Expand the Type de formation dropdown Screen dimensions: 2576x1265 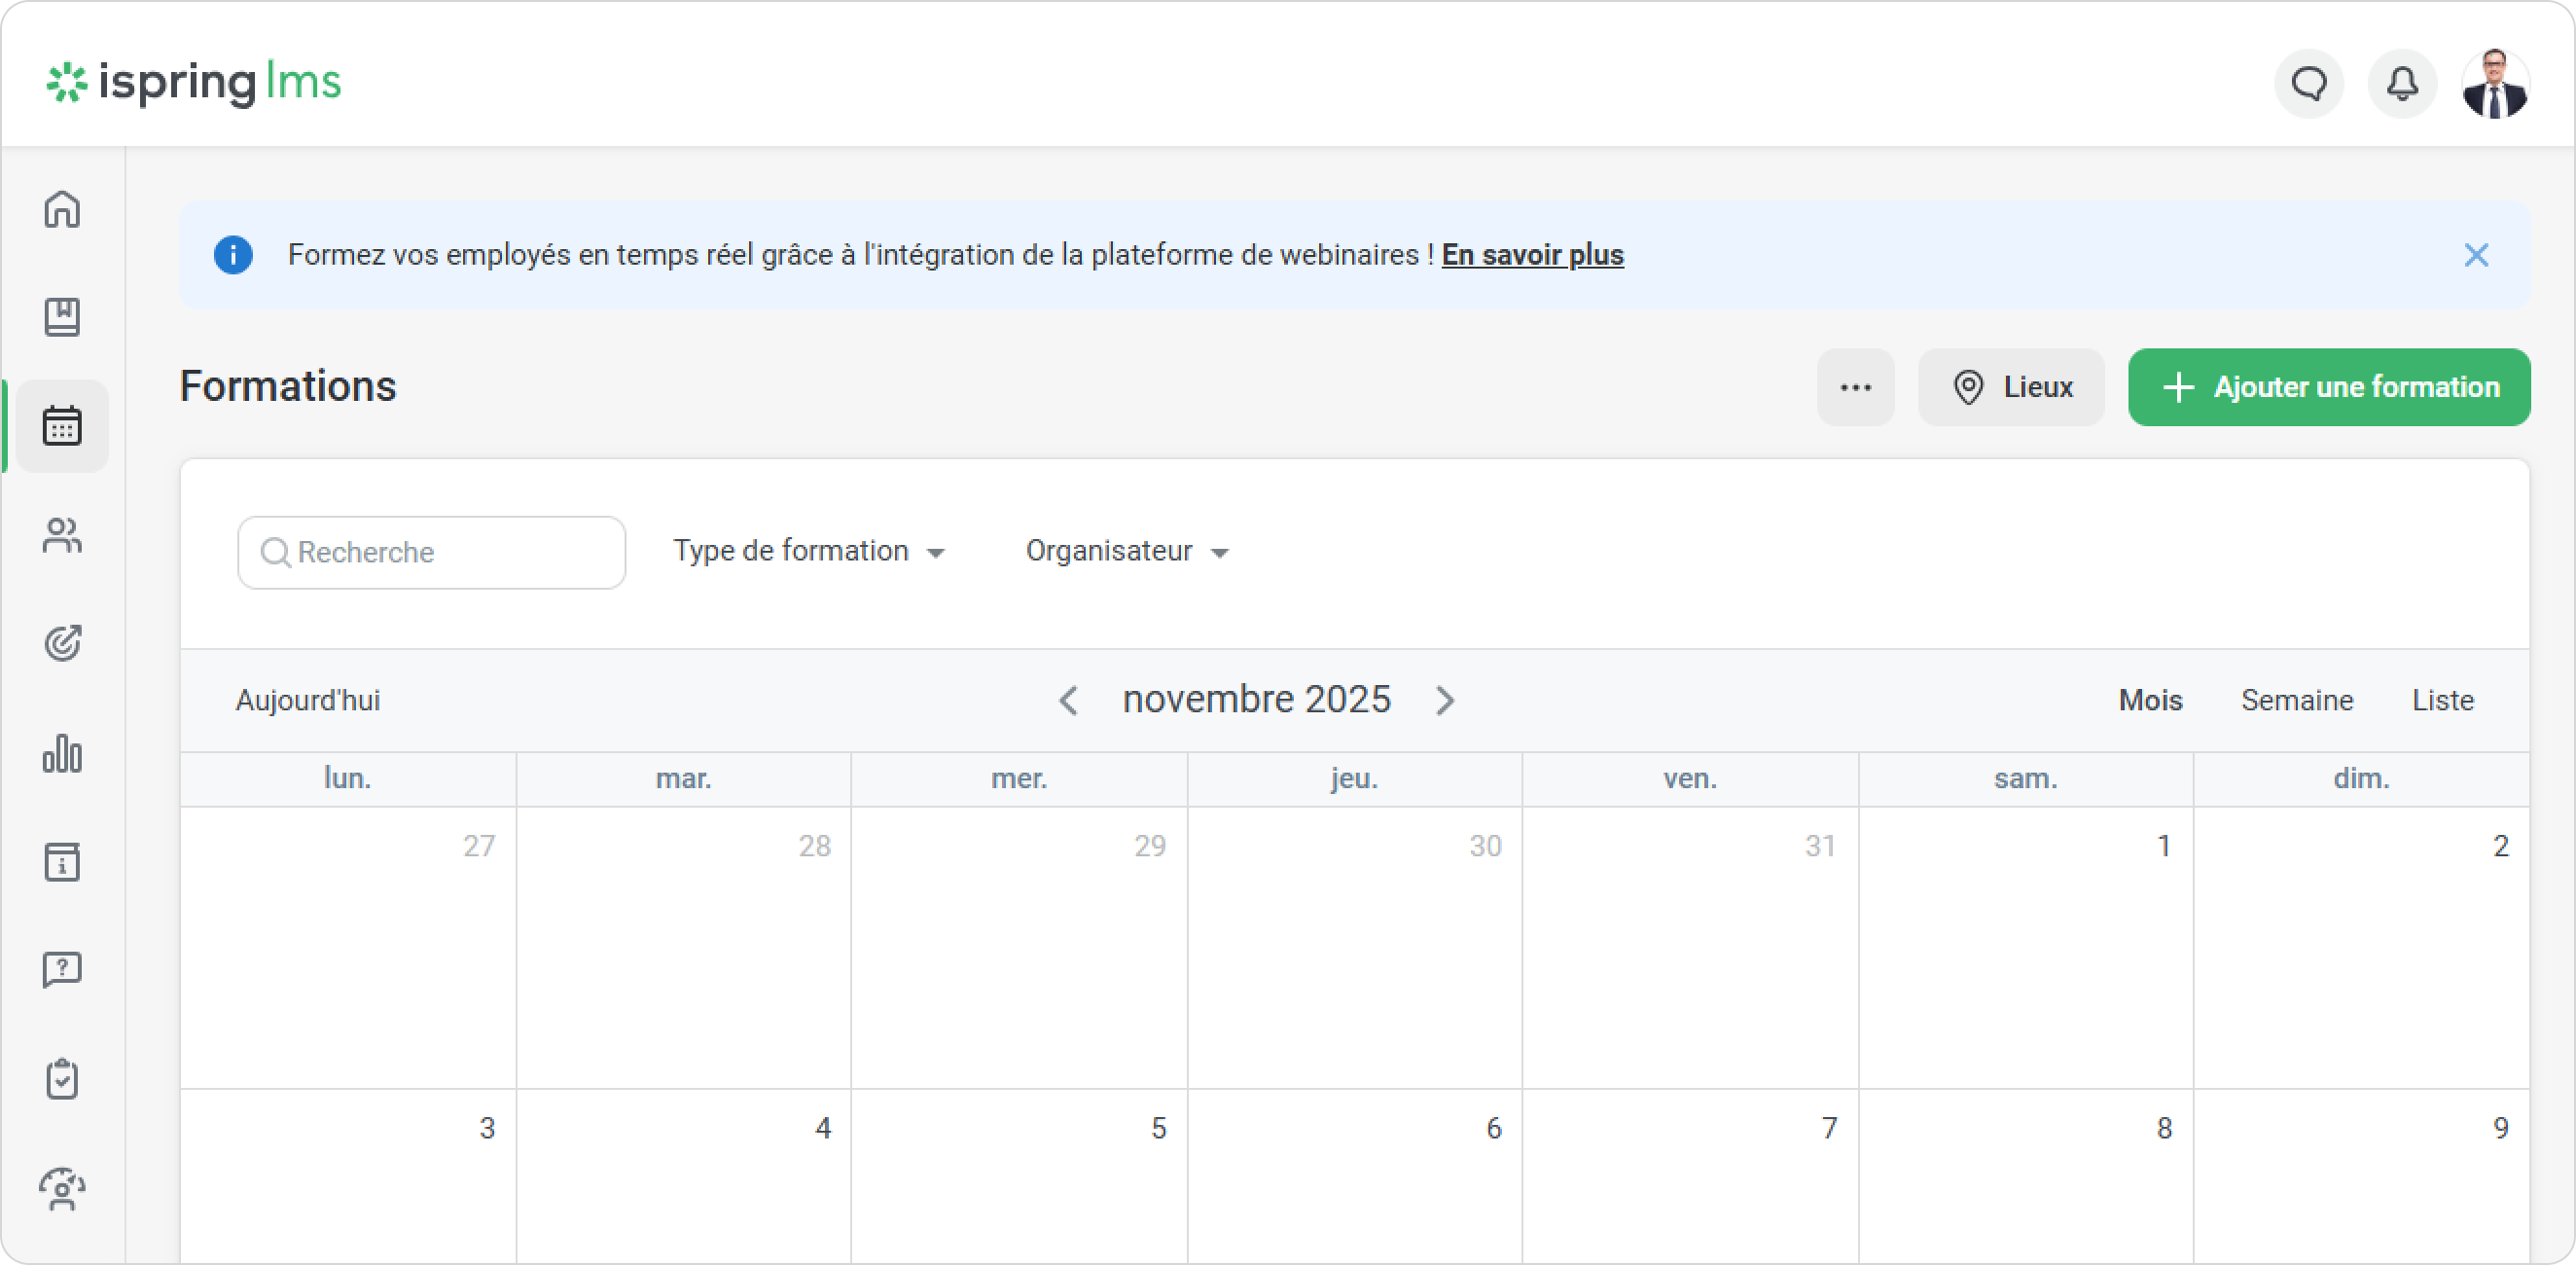click(808, 551)
